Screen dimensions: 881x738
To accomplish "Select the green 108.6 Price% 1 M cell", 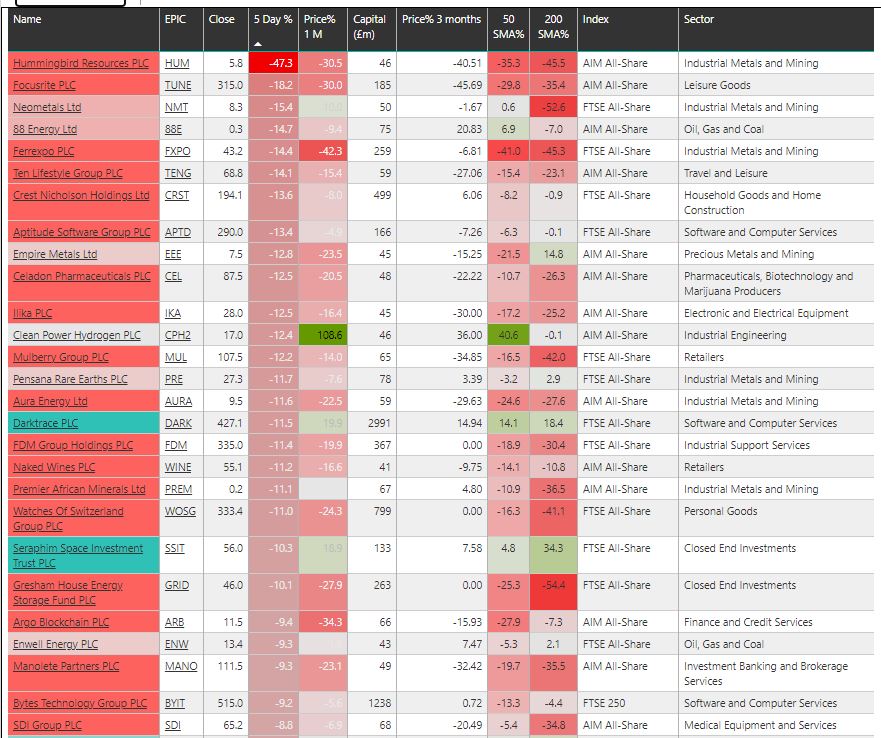I will (324, 335).
